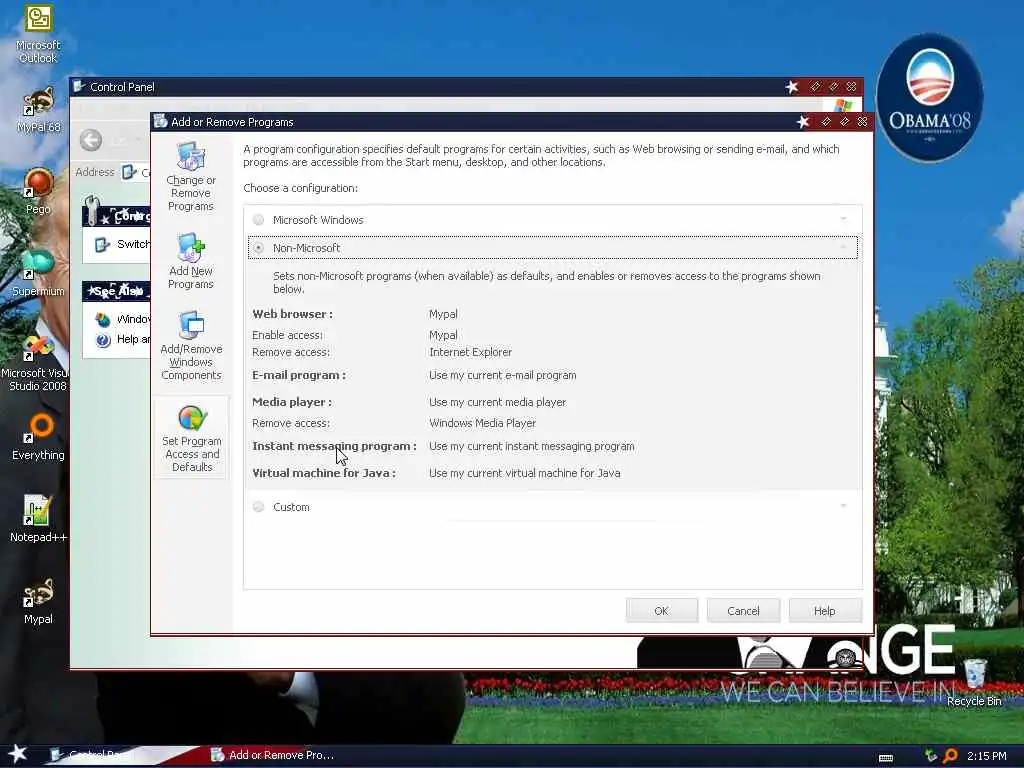Click the green network tray icon
Viewport: 1024px width, 768px height.
(x=931, y=756)
